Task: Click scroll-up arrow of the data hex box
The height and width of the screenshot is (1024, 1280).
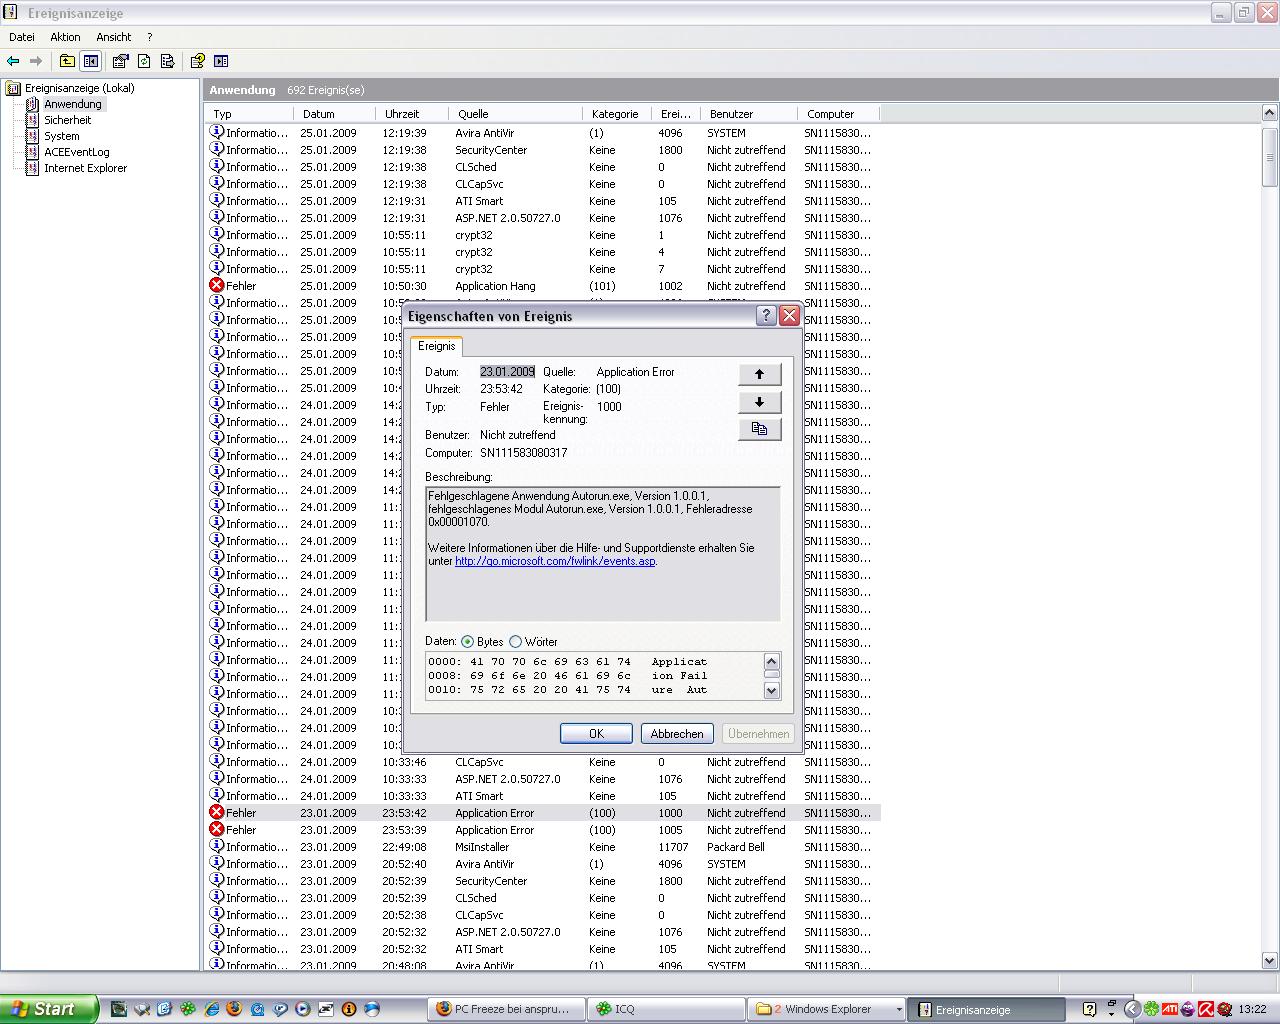Action: (x=771, y=661)
